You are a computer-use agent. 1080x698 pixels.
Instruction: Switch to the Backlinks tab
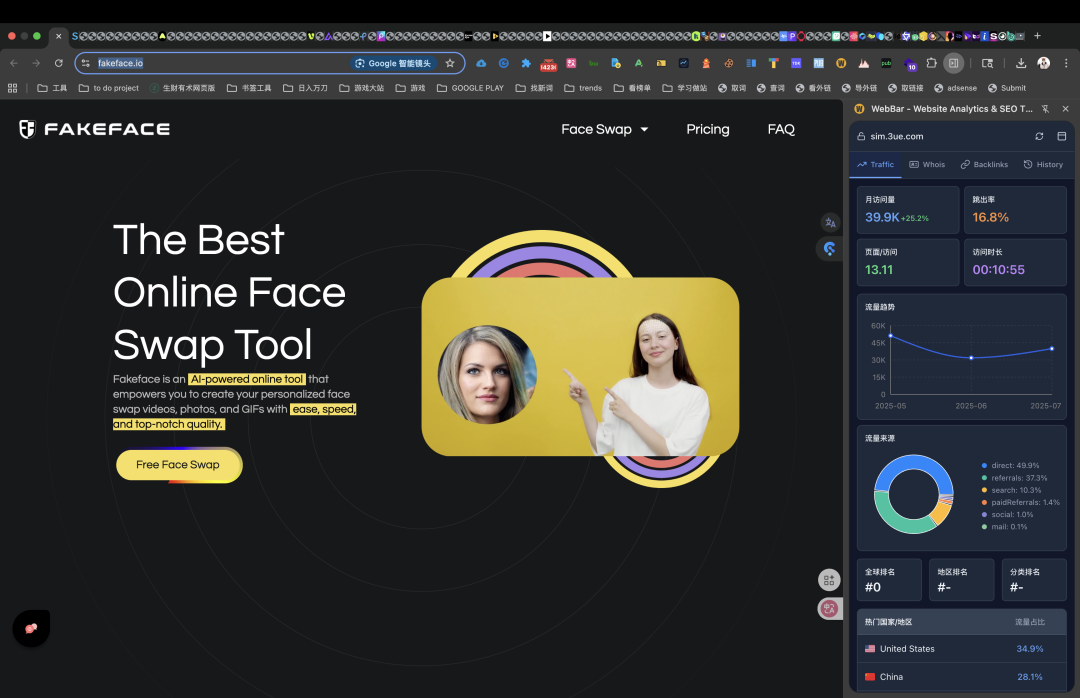click(x=984, y=165)
